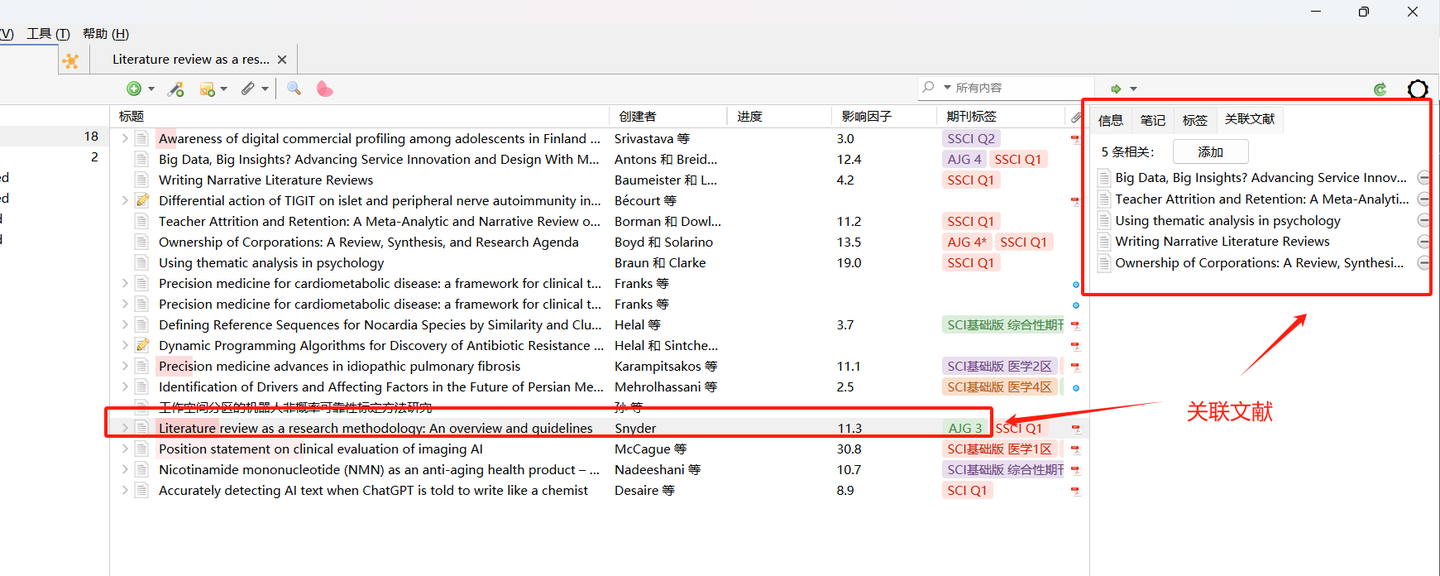Image resolution: width=1440 pixels, height=576 pixels.
Task: Expand the Defining Reference Sequences for Nocardia row
Action: click(125, 325)
